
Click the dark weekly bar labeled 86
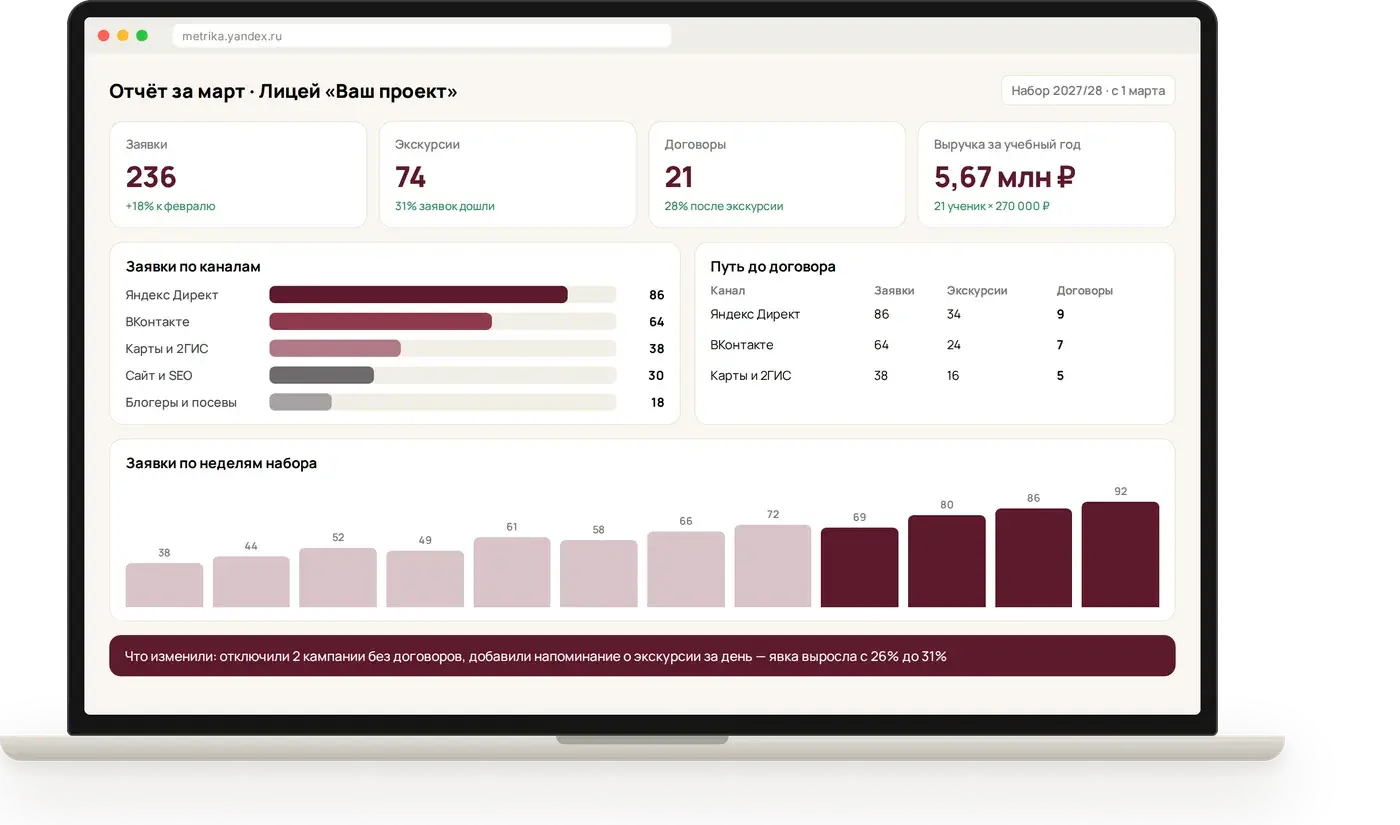pyautogui.click(x=1033, y=558)
